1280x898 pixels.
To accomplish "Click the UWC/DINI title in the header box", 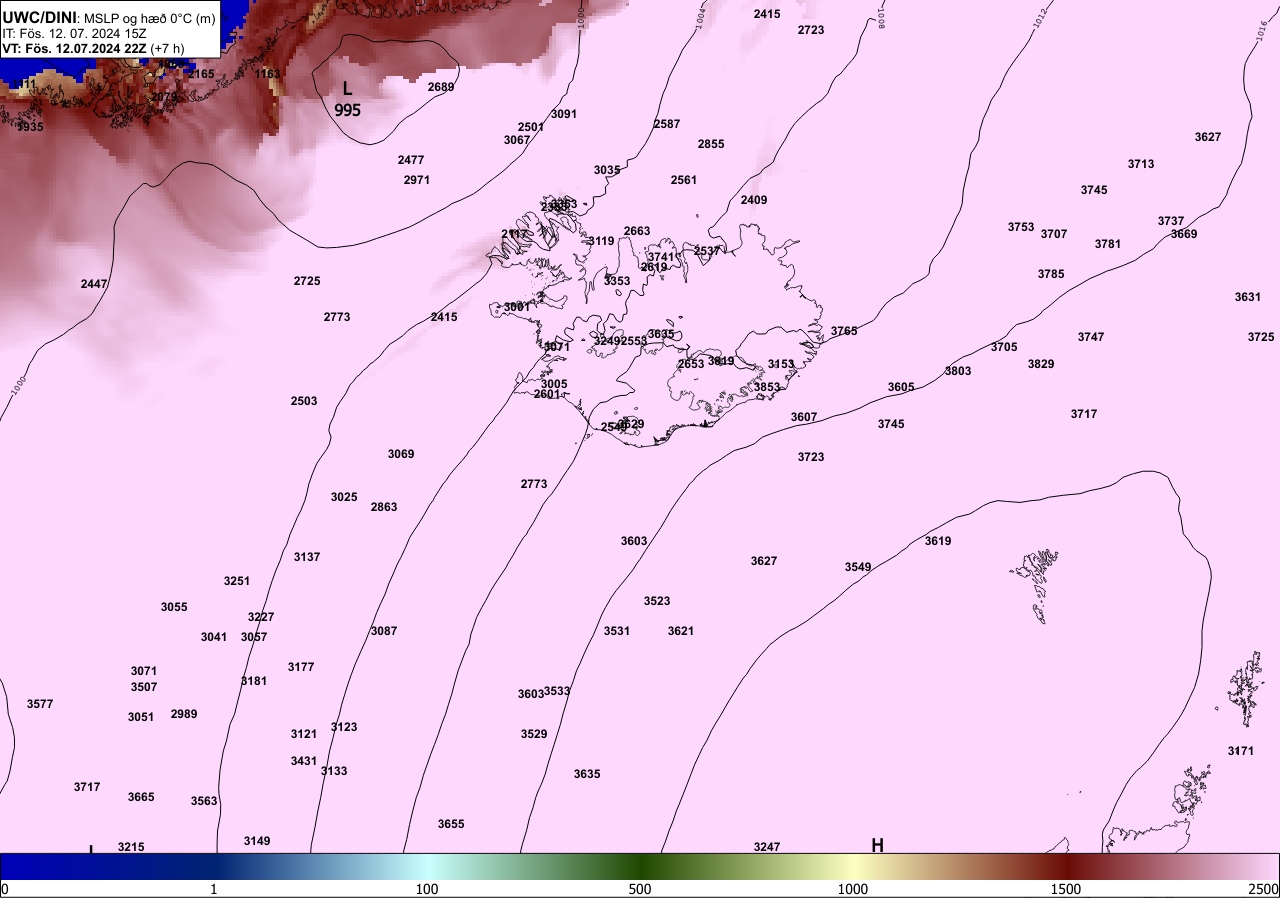I will click(x=40, y=17).
